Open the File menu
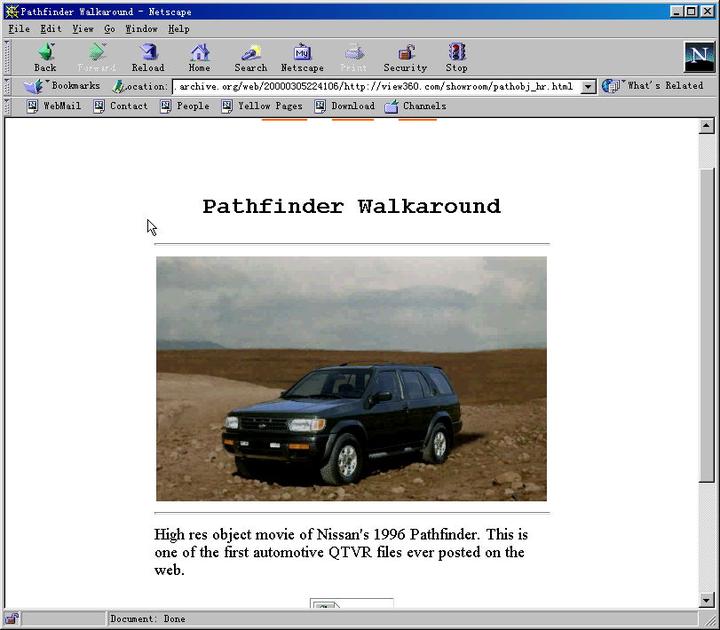This screenshot has height=630, width=720. click(x=19, y=29)
